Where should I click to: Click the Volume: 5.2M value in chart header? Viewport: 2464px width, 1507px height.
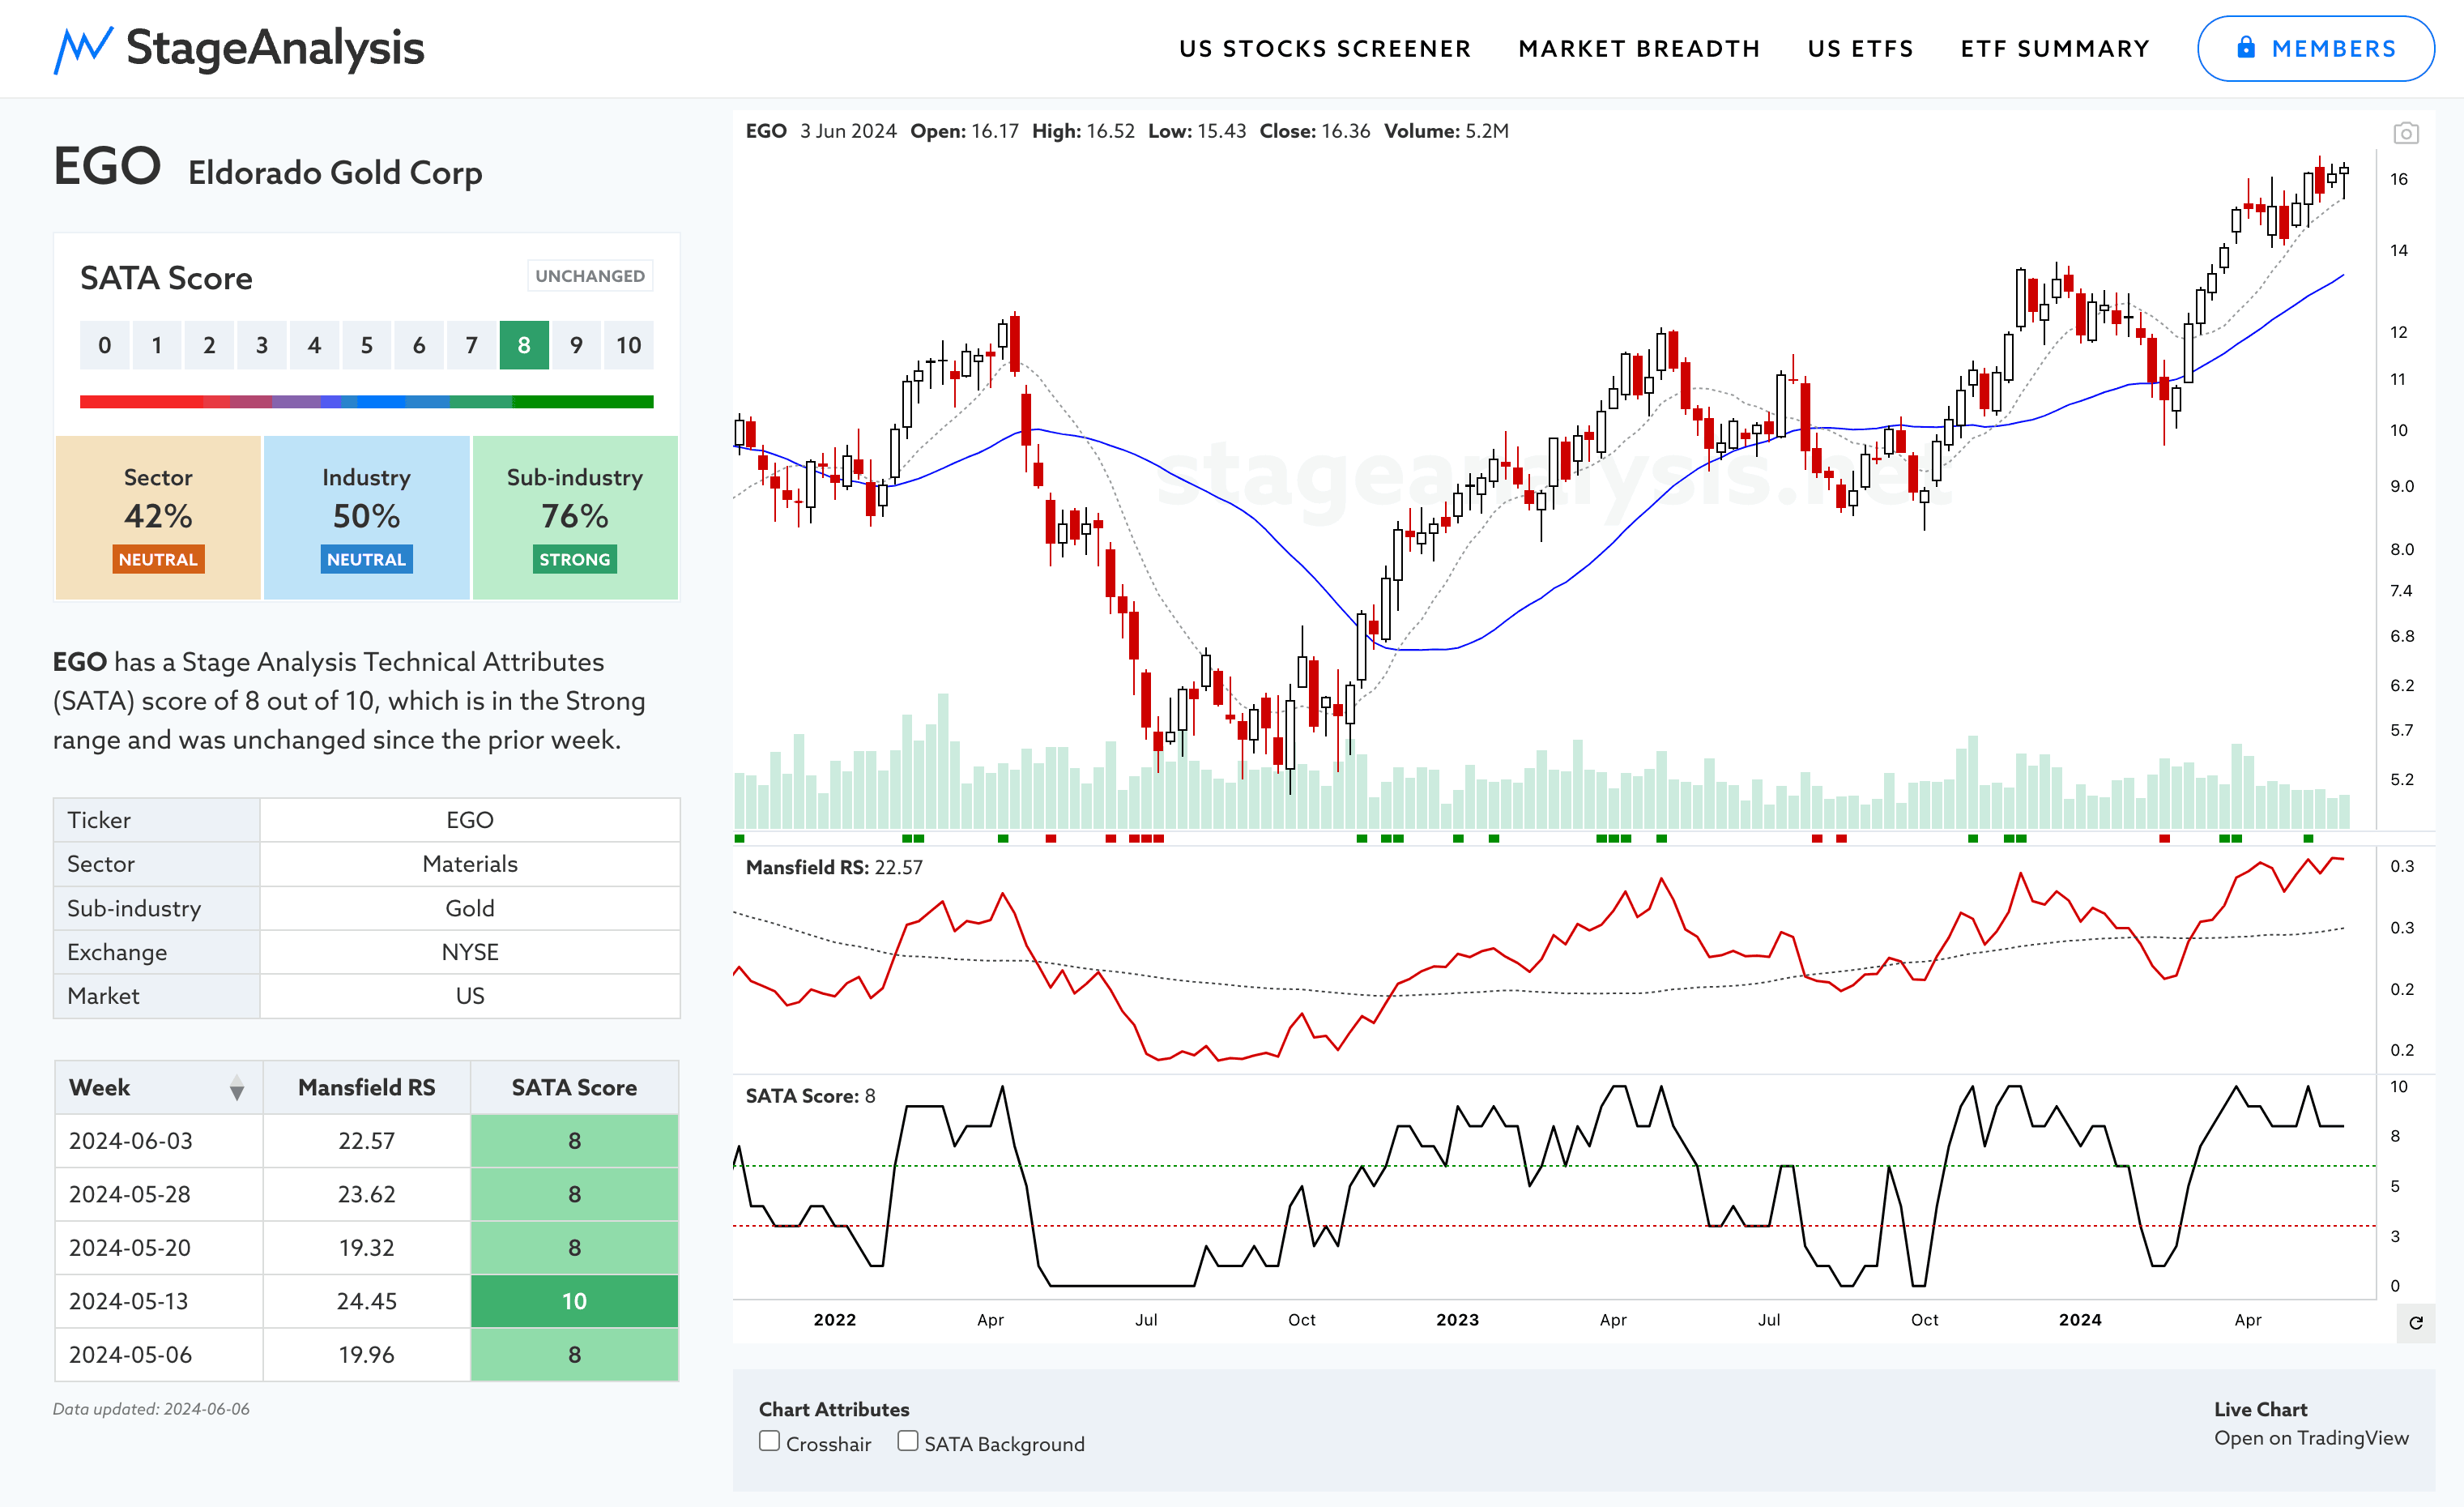pyautogui.click(x=1446, y=131)
